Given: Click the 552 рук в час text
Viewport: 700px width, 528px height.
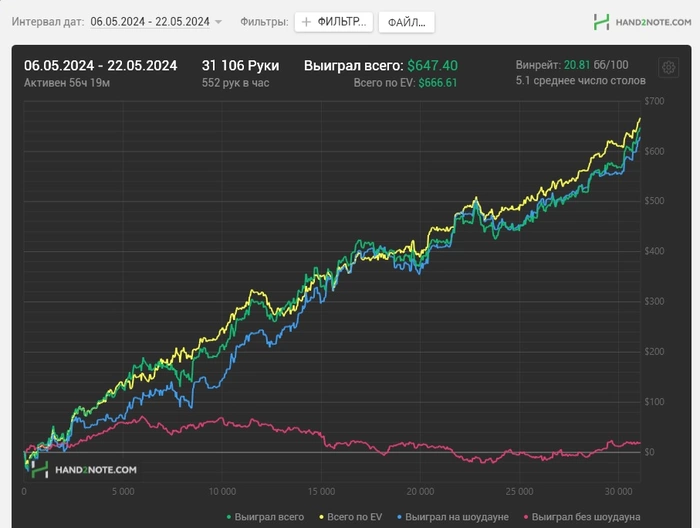Looking at the screenshot, I should click(x=235, y=83).
